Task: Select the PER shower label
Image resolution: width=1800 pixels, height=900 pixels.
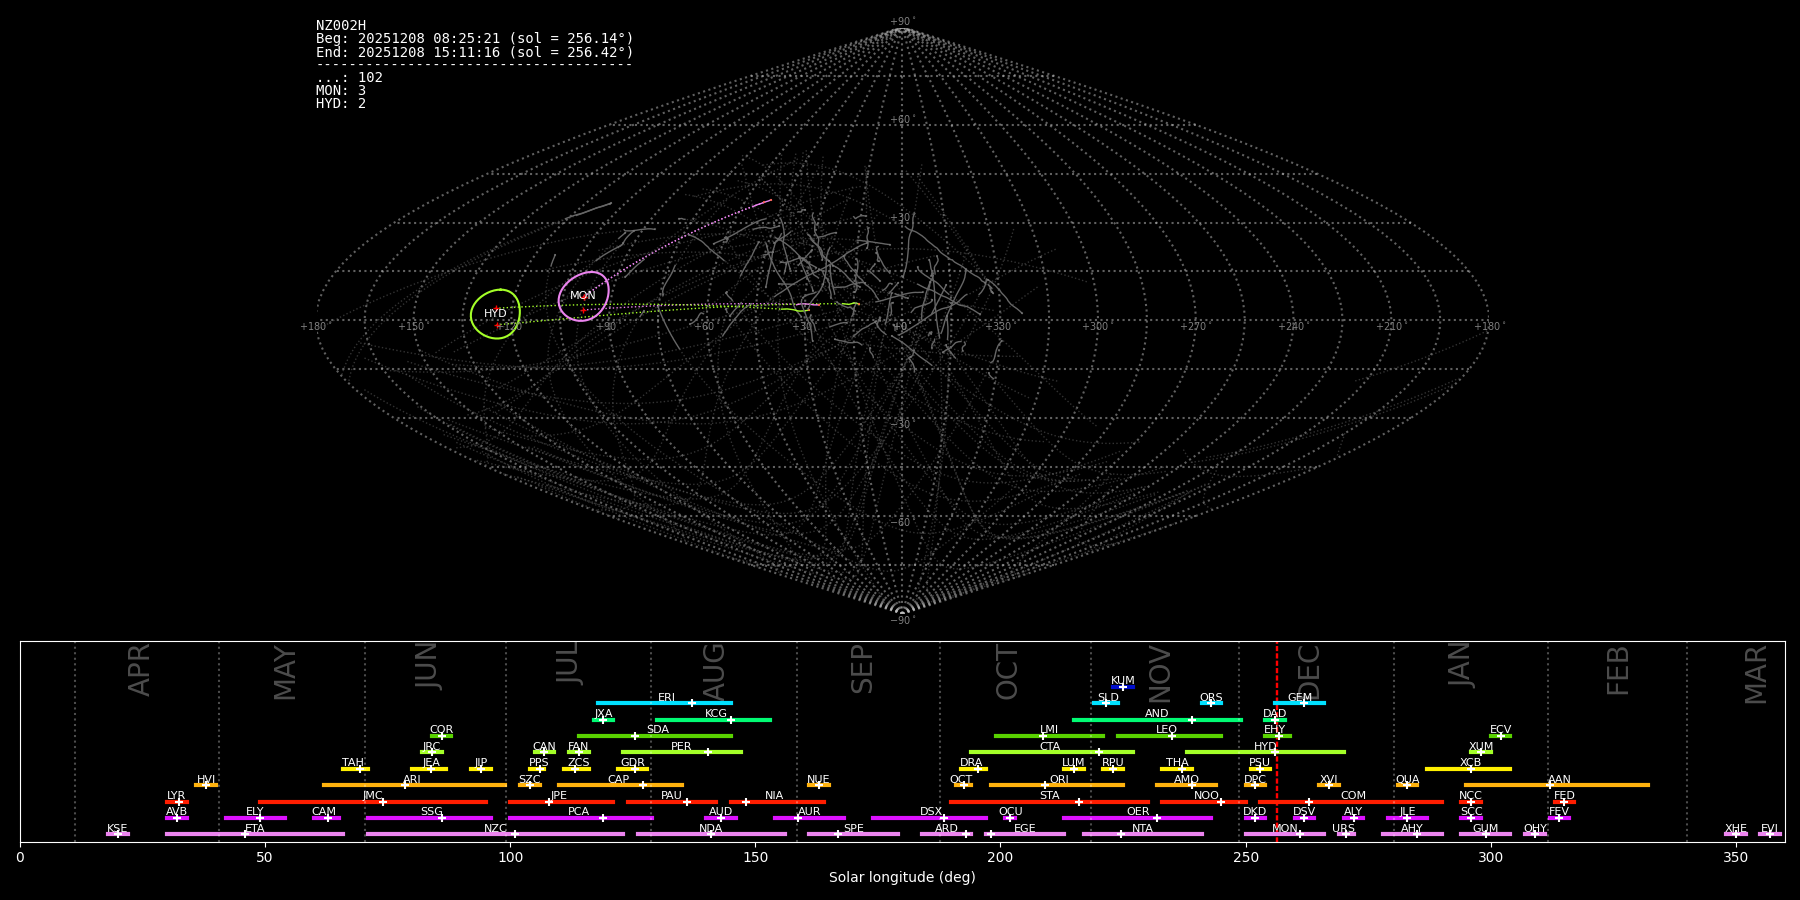Action: coord(681,747)
